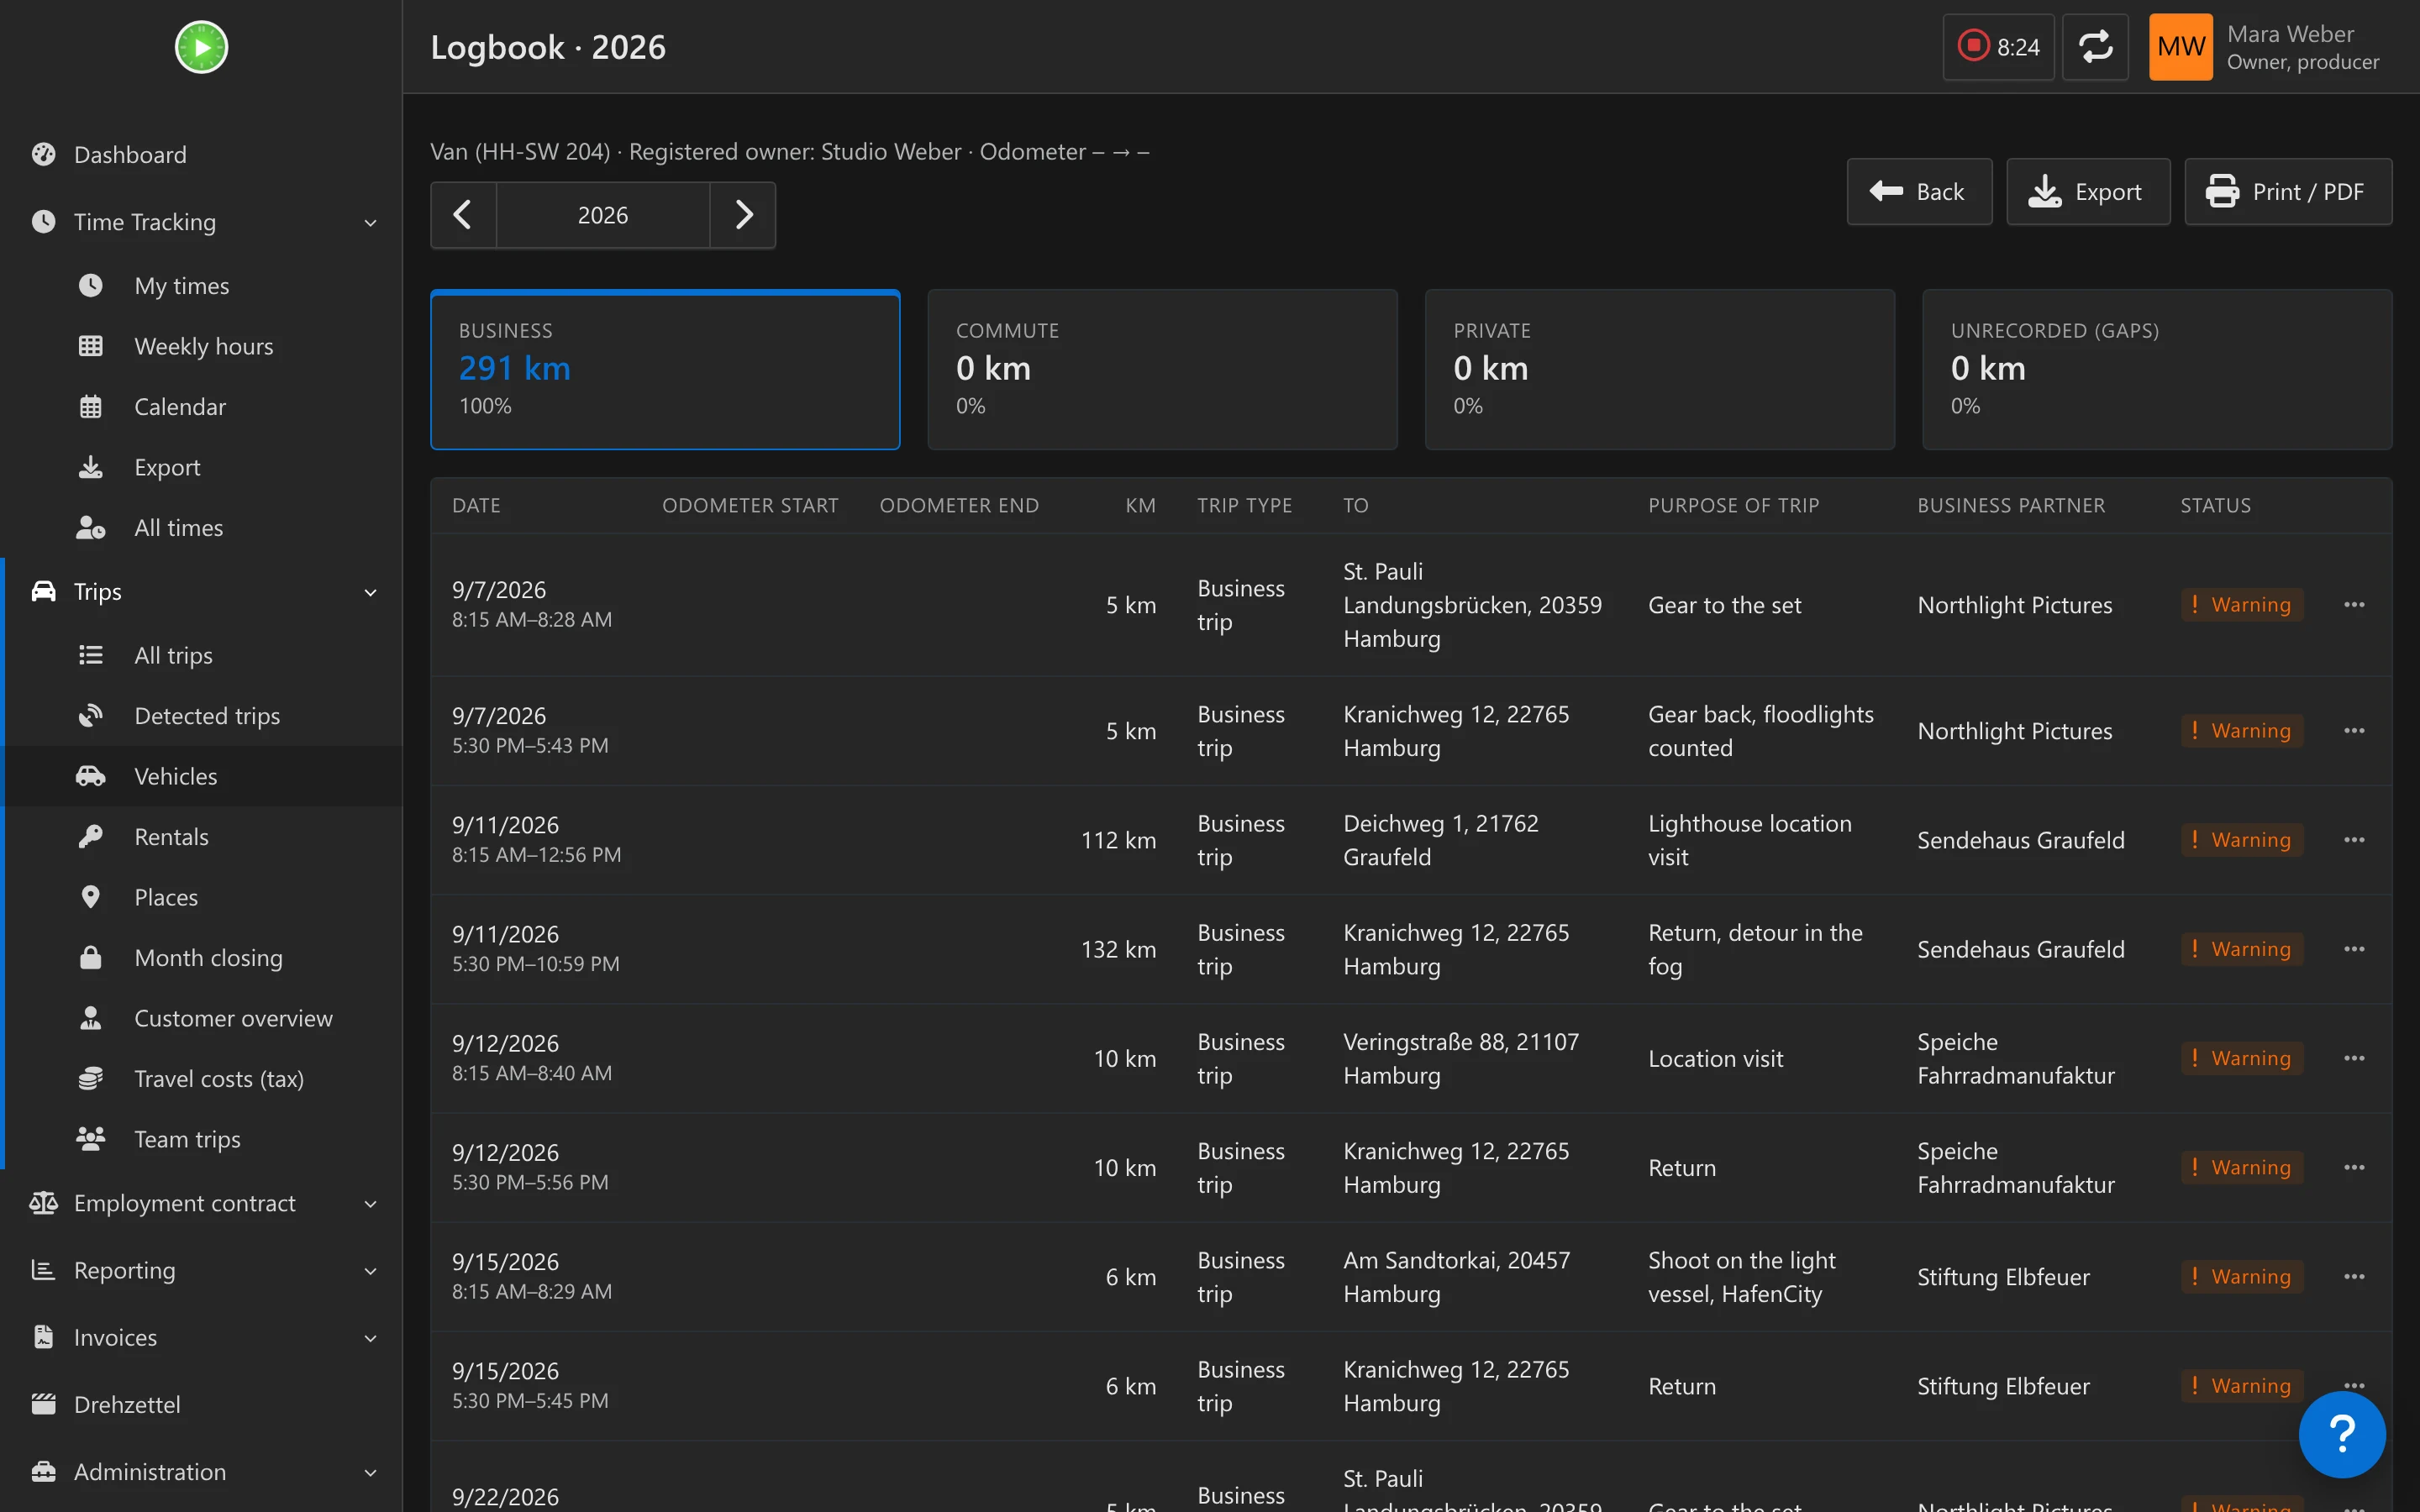The height and width of the screenshot is (1512, 2420).
Task: Click the green play logo icon
Action: (x=201, y=47)
